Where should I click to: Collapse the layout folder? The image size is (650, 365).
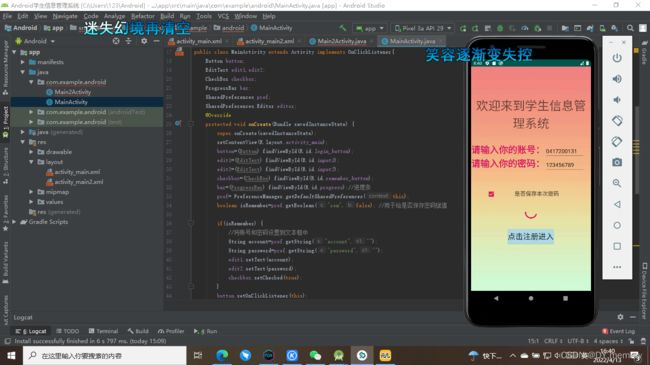[31, 162]
